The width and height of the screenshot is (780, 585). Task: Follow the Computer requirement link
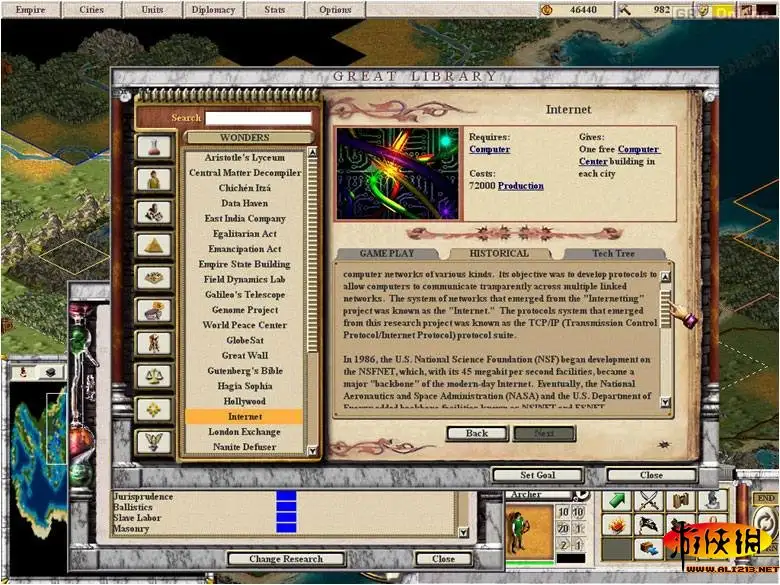pos(489,149)
